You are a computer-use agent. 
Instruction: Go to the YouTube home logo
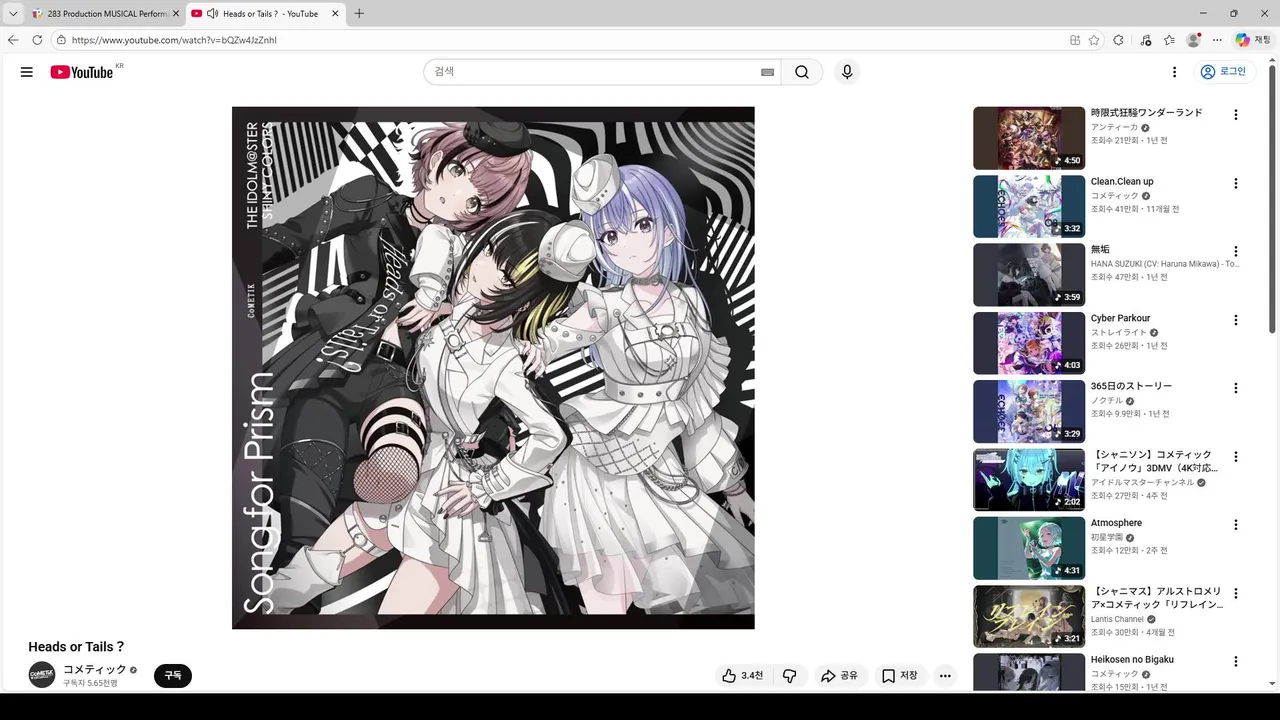pyautogui.click(x=82, y=72)
